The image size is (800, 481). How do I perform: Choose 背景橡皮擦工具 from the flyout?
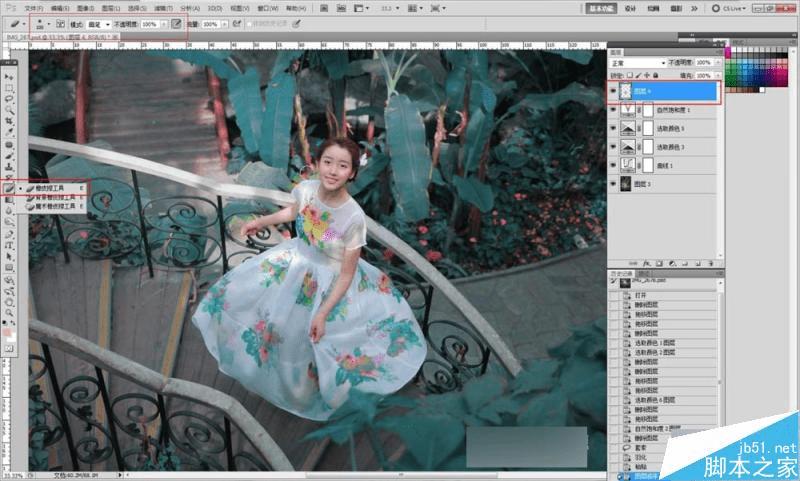pos(57,197)
